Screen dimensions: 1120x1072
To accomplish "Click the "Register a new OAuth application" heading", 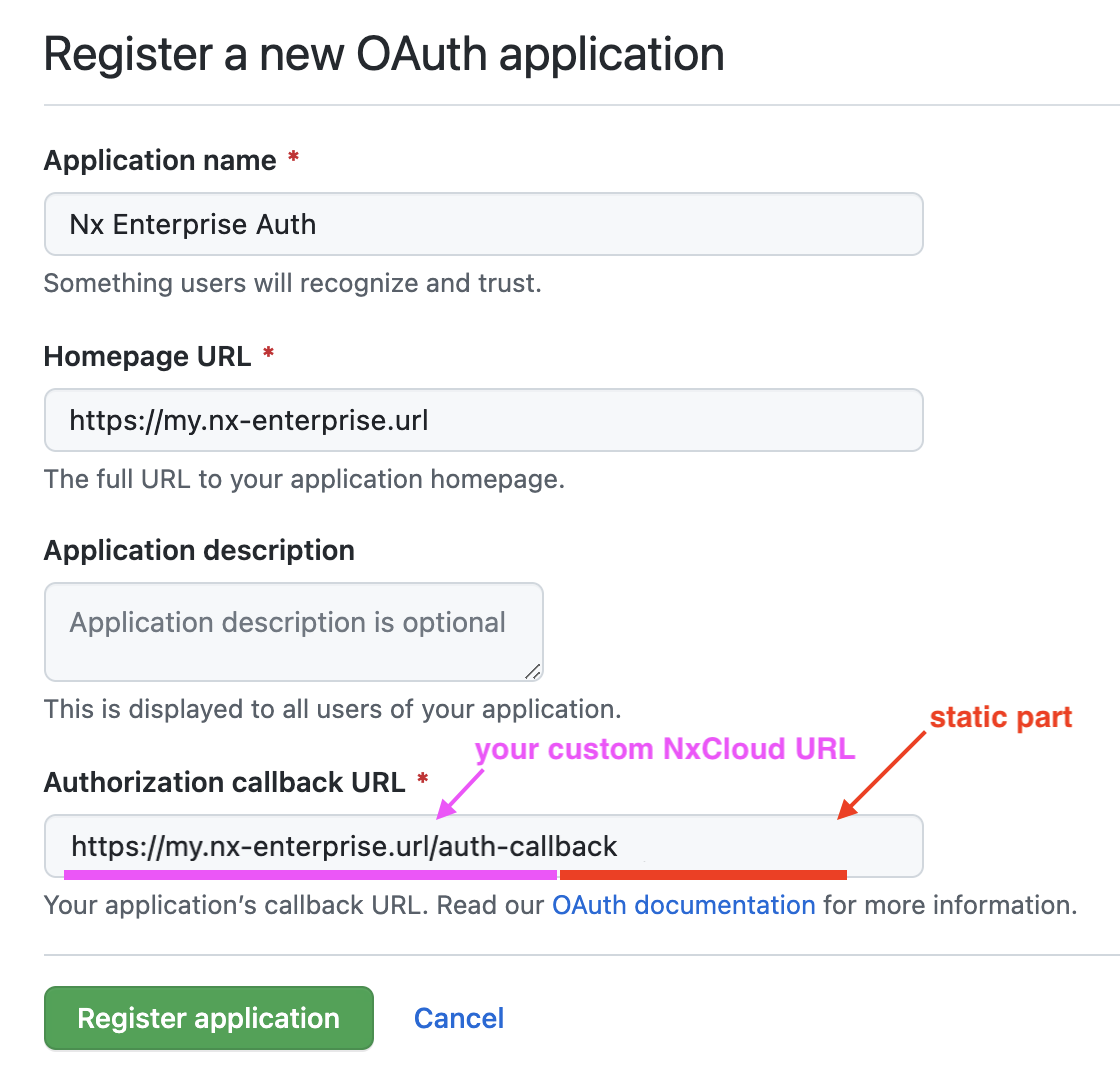I will (x=384, y=53).
